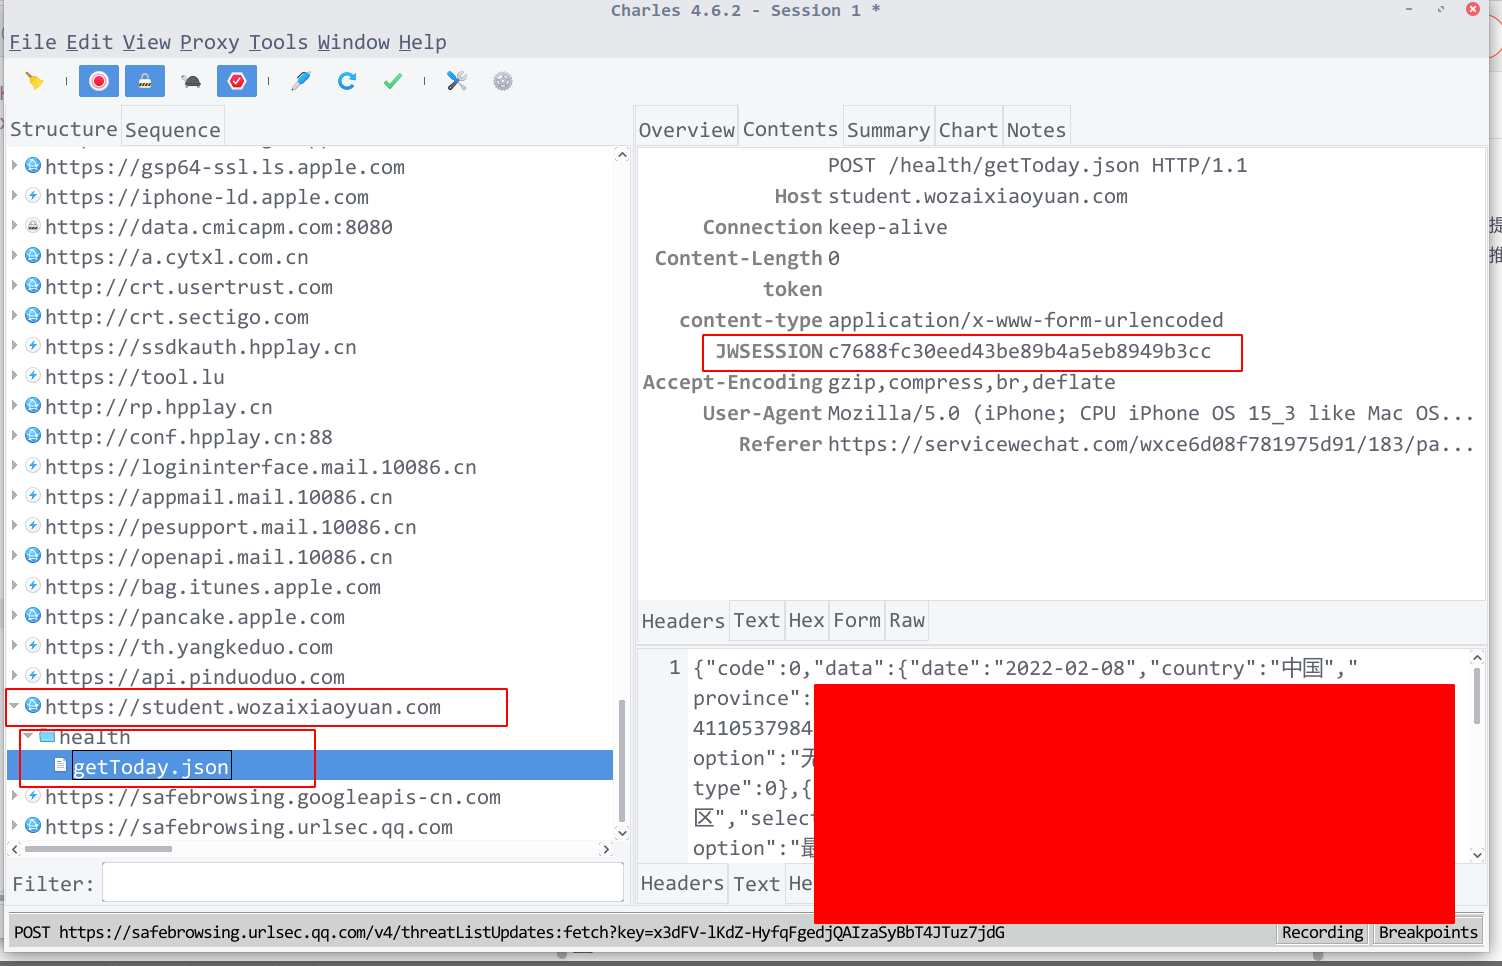Toggle the red Record button
Viewport: 1502px width, 966px height.
(x=99, y=81)
